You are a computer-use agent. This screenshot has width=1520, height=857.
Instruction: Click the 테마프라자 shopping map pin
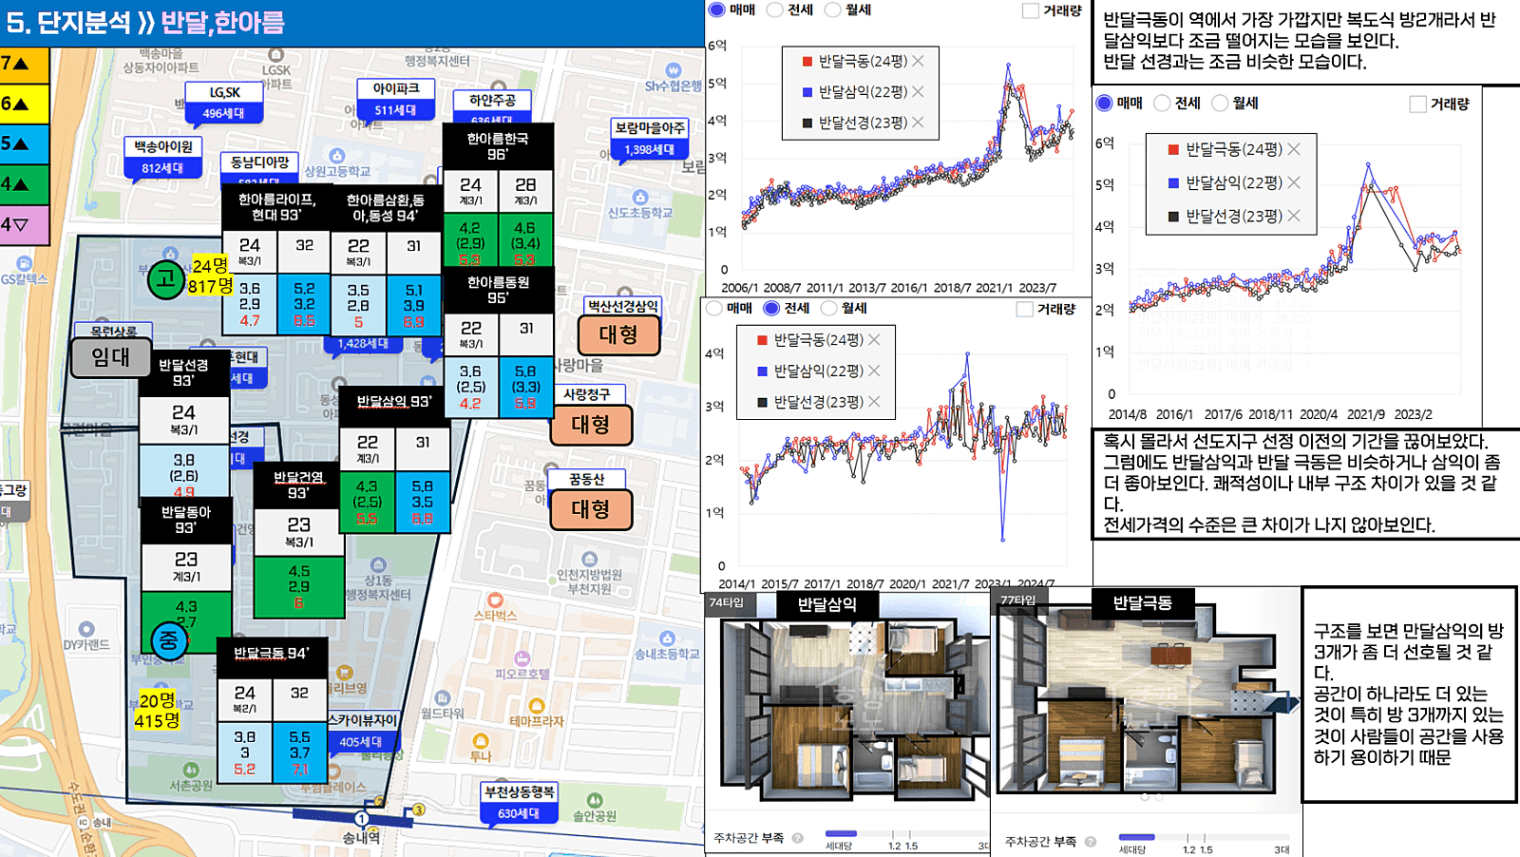click(537, 706)
